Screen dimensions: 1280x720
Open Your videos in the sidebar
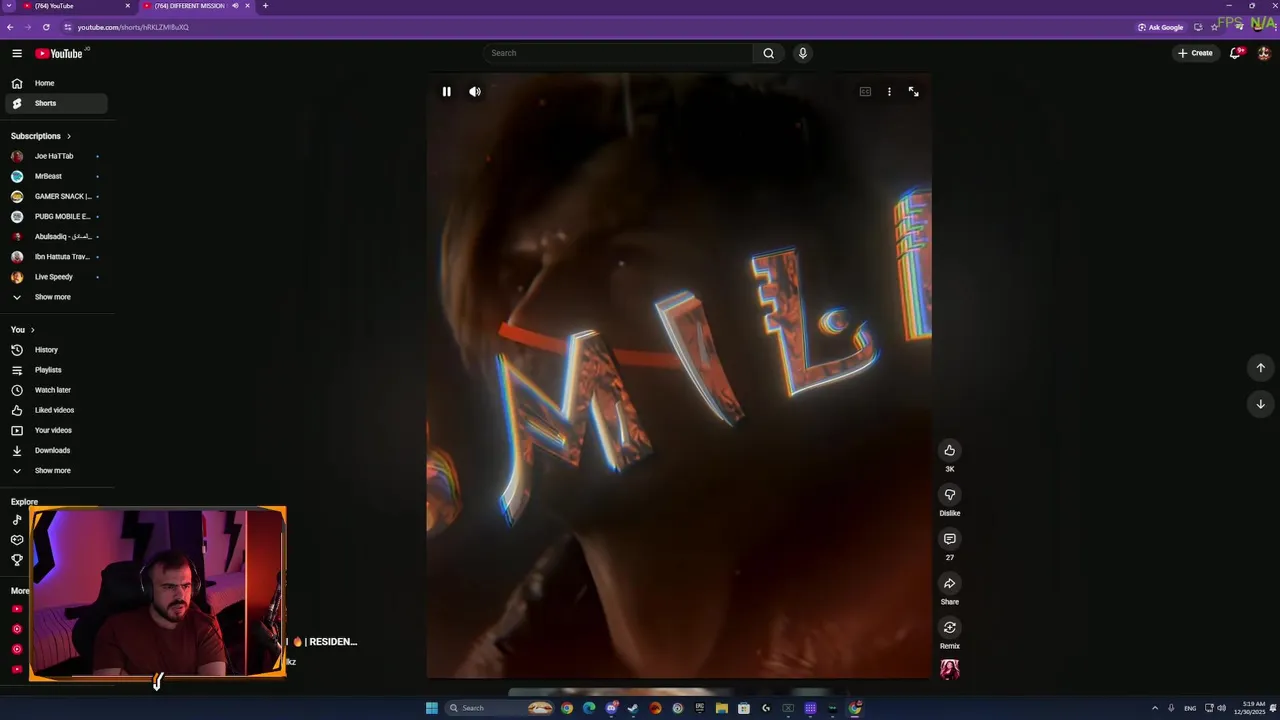[56, 430]
